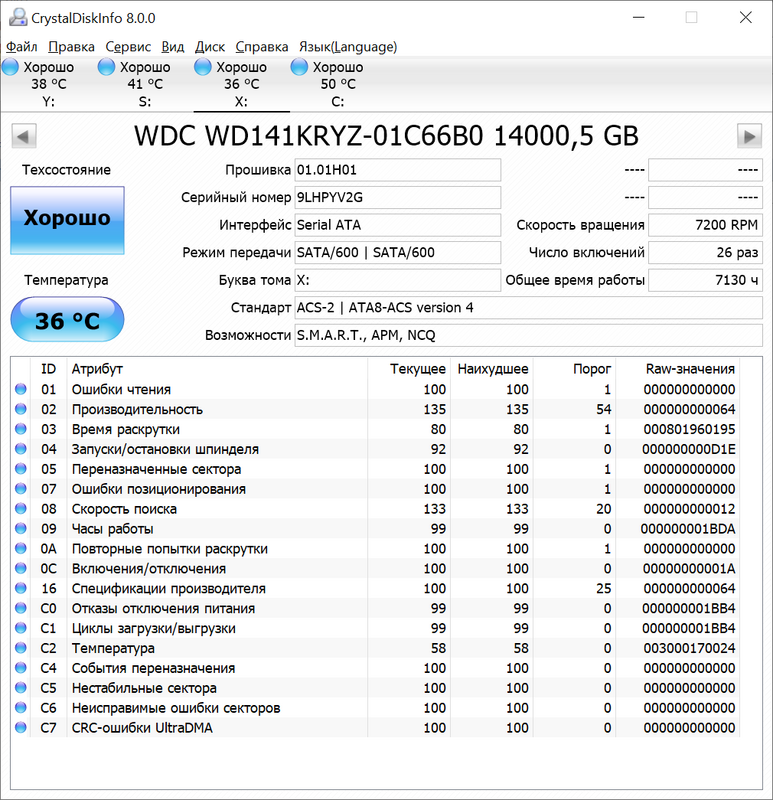
Task: Open the Сервис menu
Action: click(x=128, y=47)
